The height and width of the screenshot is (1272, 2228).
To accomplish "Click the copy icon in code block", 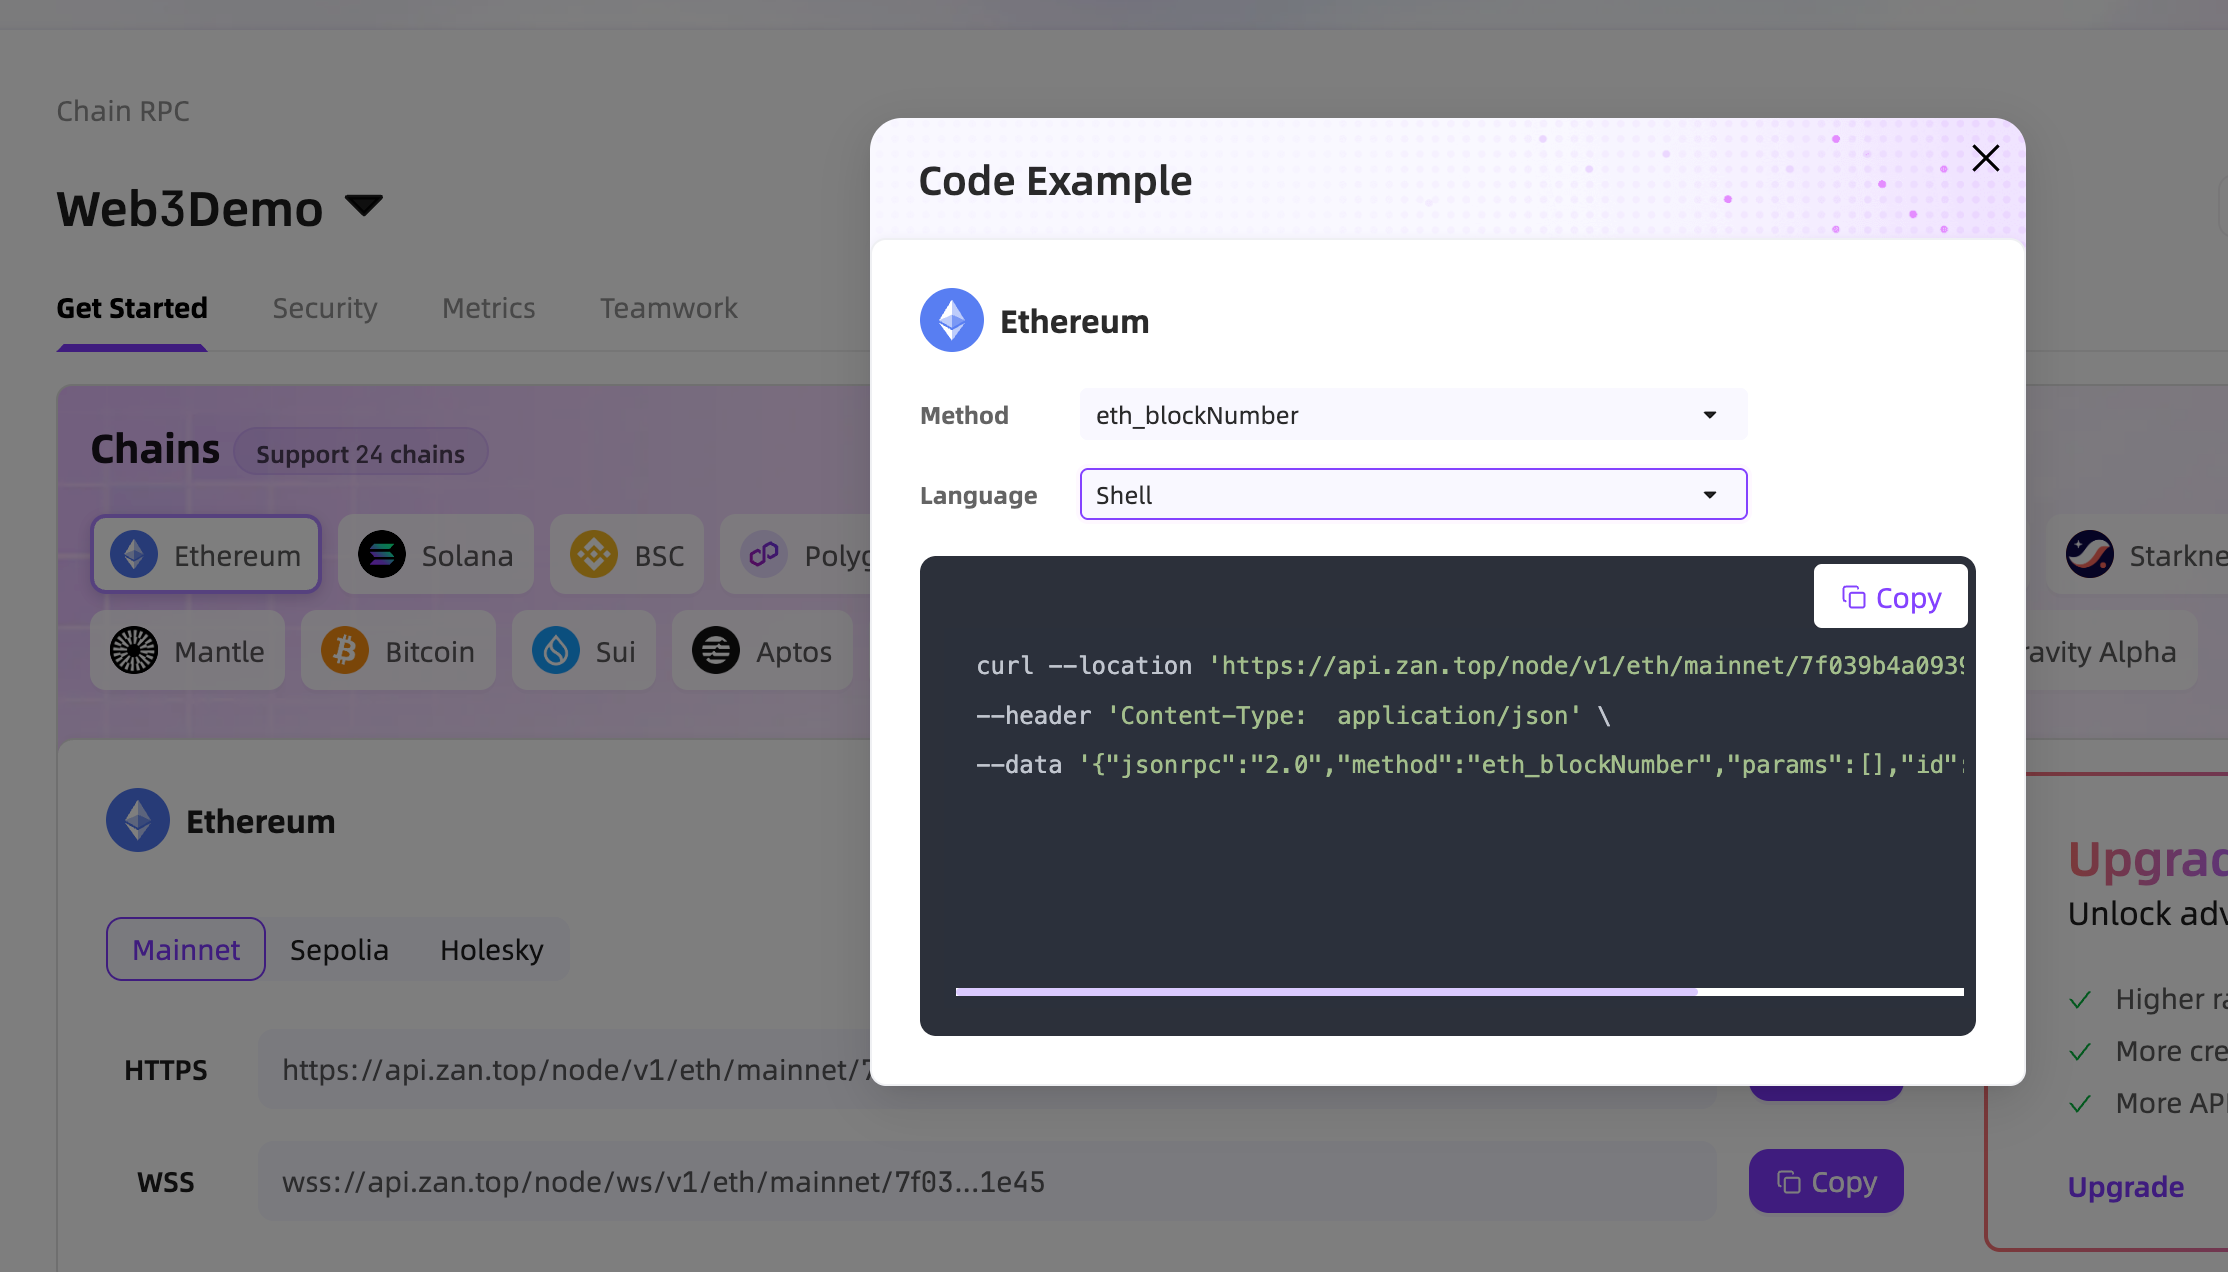I will click(1853, 597).
